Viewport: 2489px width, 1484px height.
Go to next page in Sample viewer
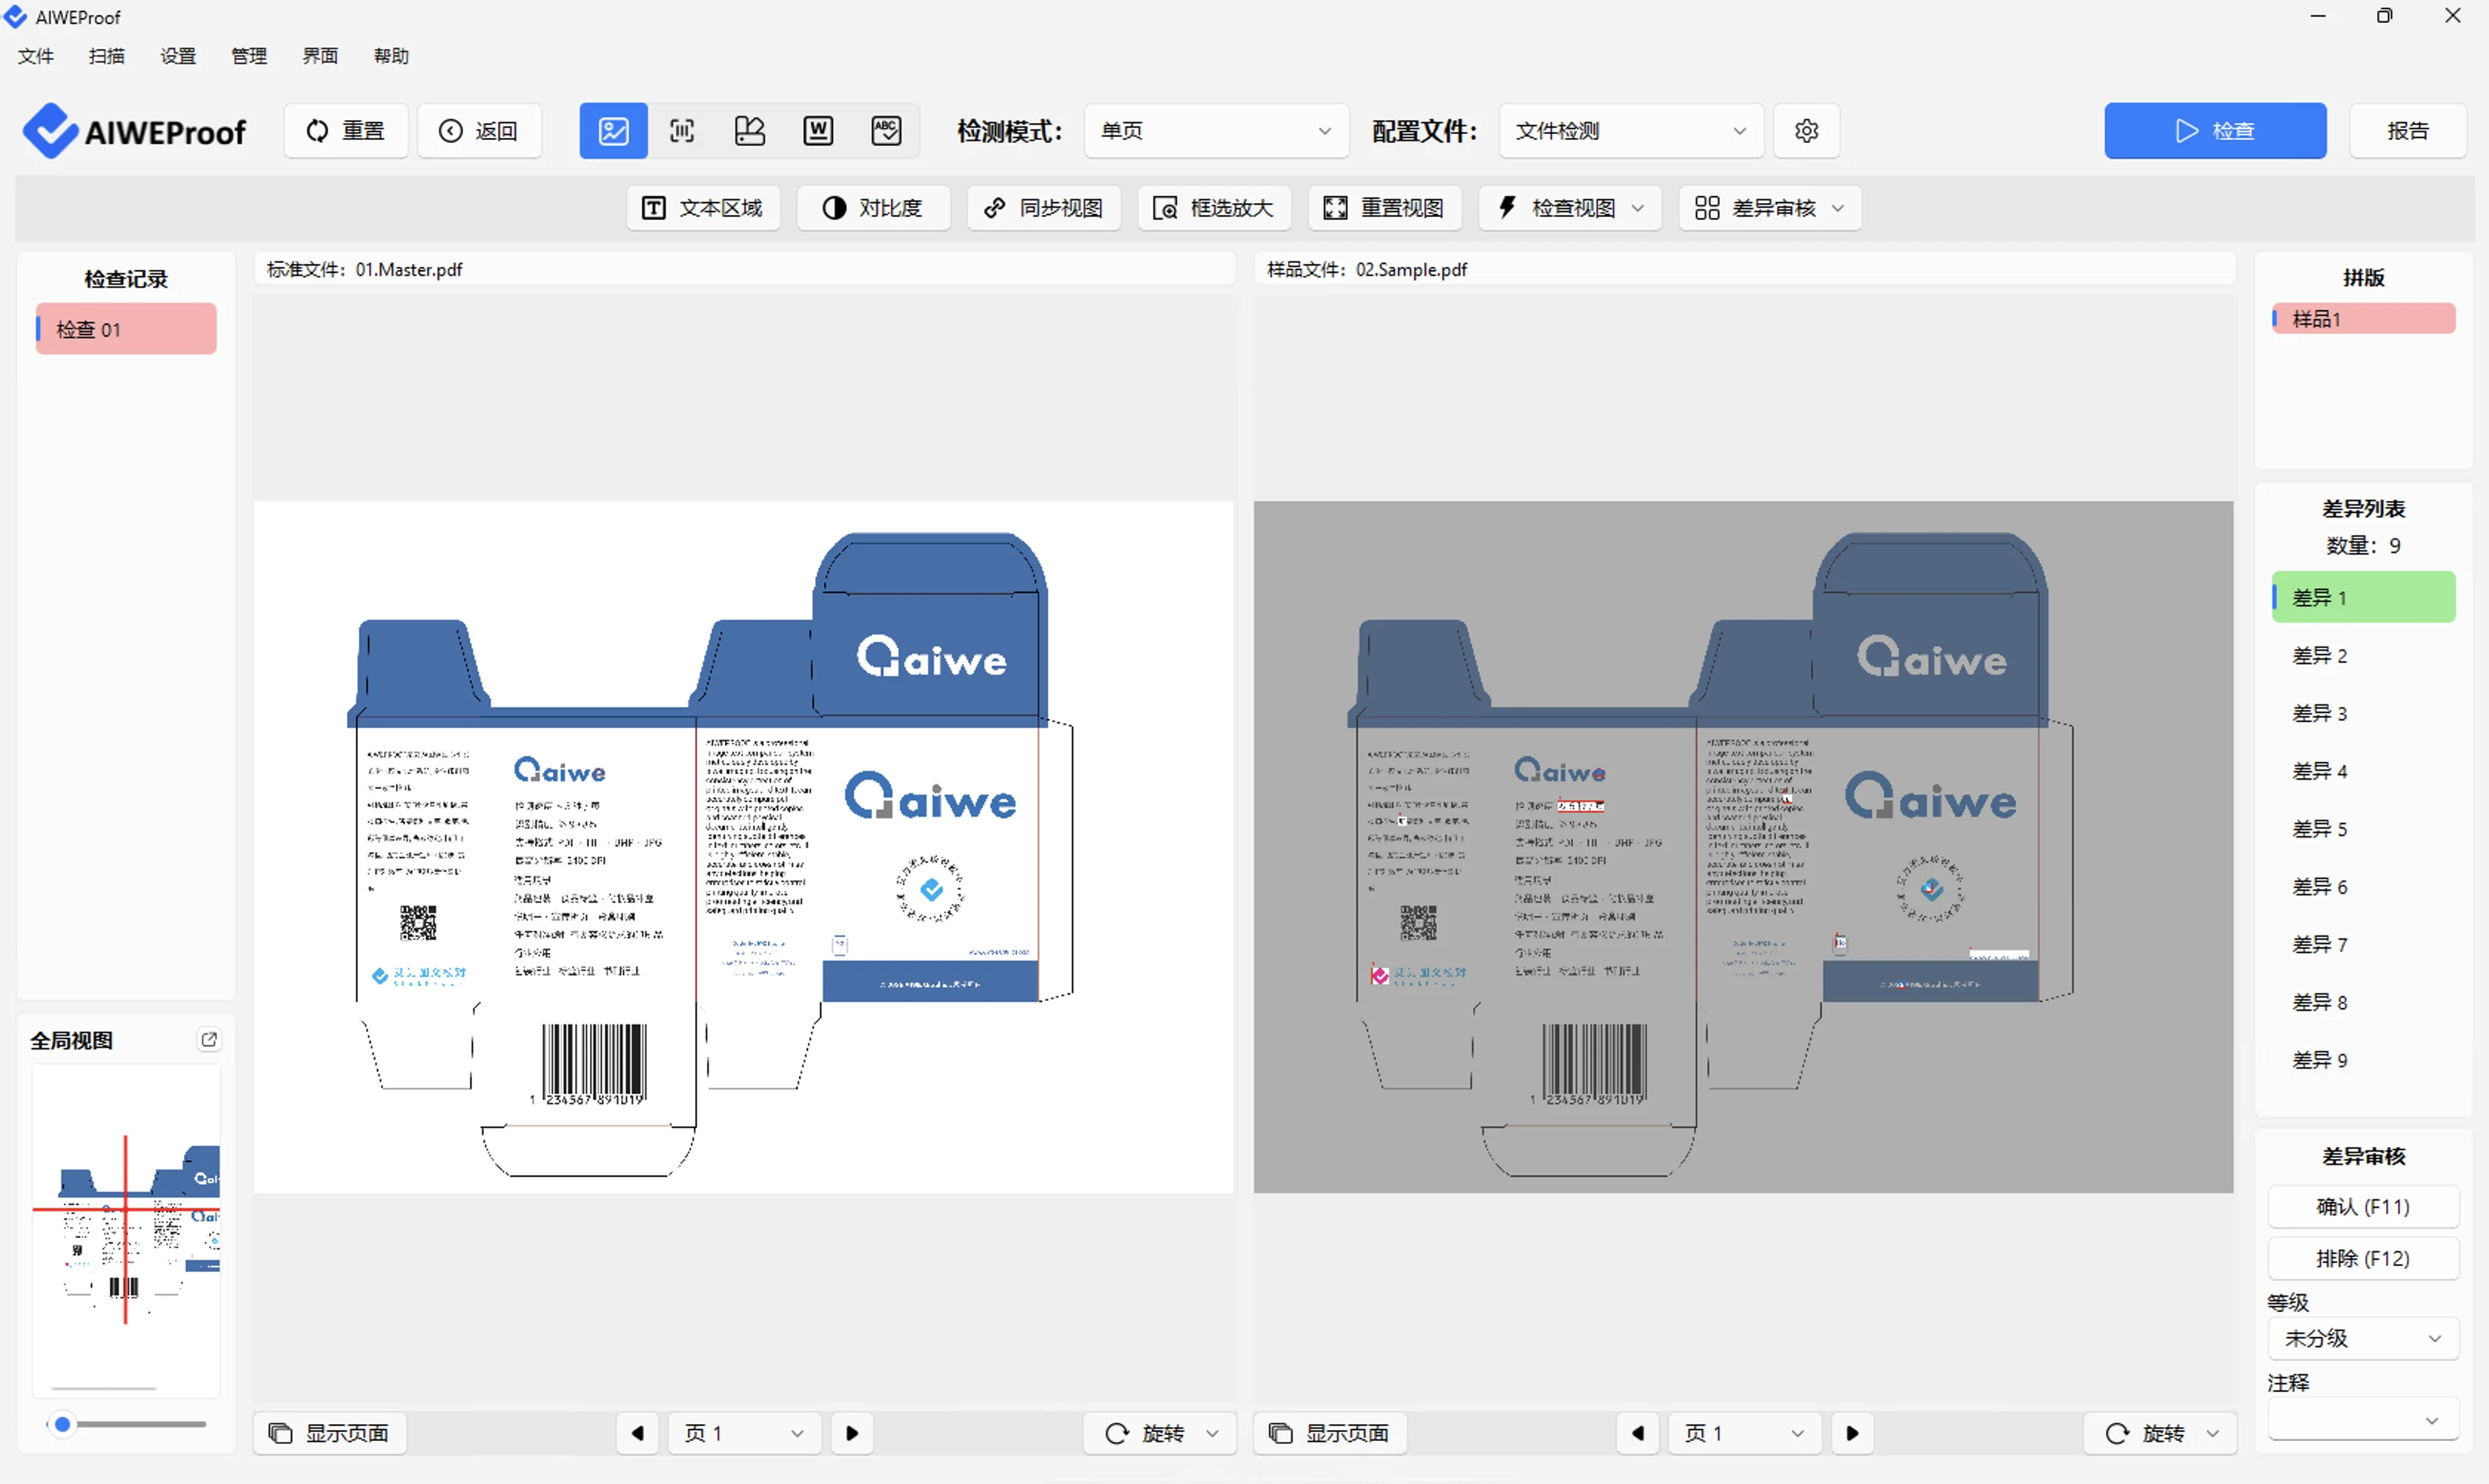(x=1852, y=1433)
